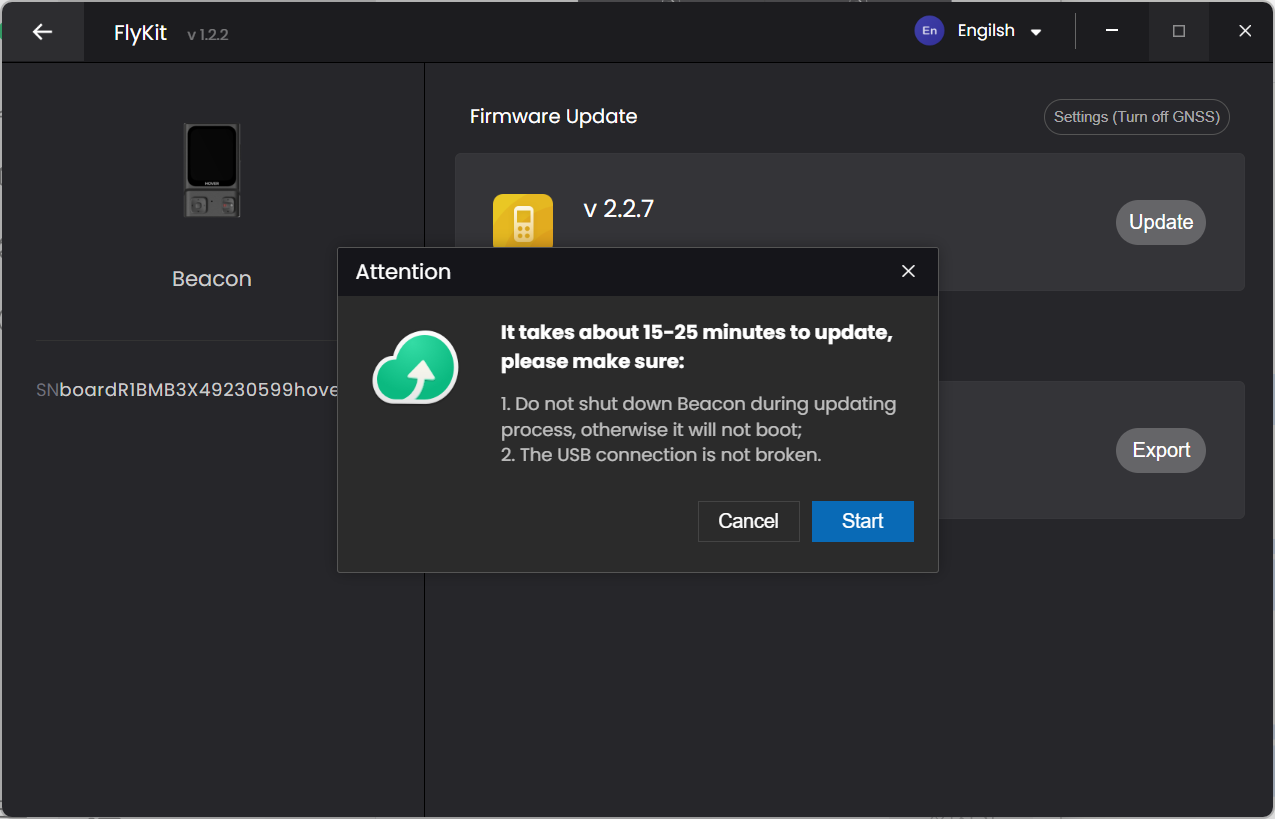Click the Cancel button
Viewport: 1275px width, 819px height.
pyautogui.click(x=748, y=521)
